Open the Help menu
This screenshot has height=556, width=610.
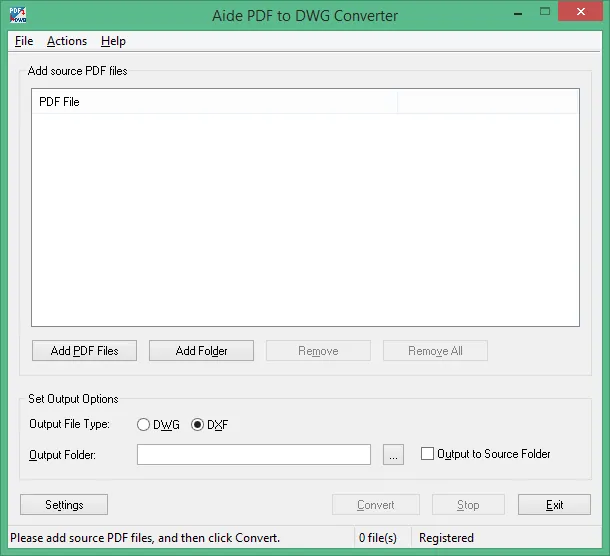tap(113, 41)
